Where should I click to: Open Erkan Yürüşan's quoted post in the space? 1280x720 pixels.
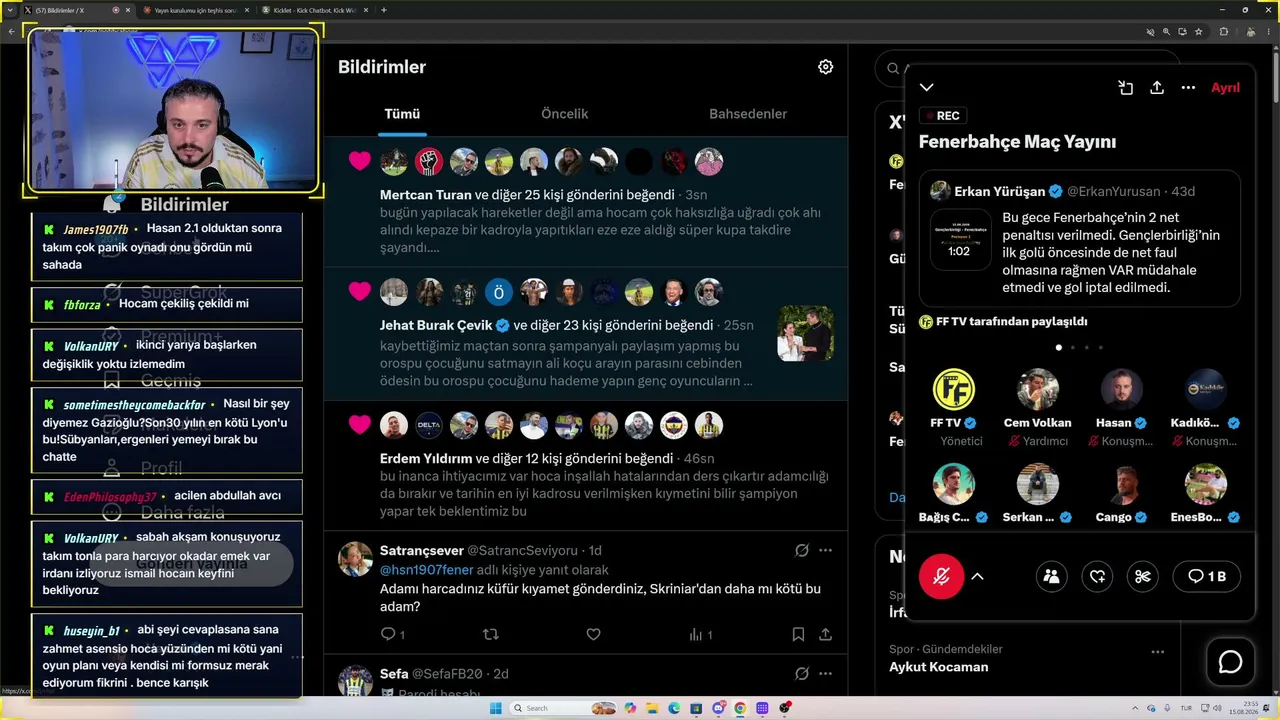(1080, 238)
